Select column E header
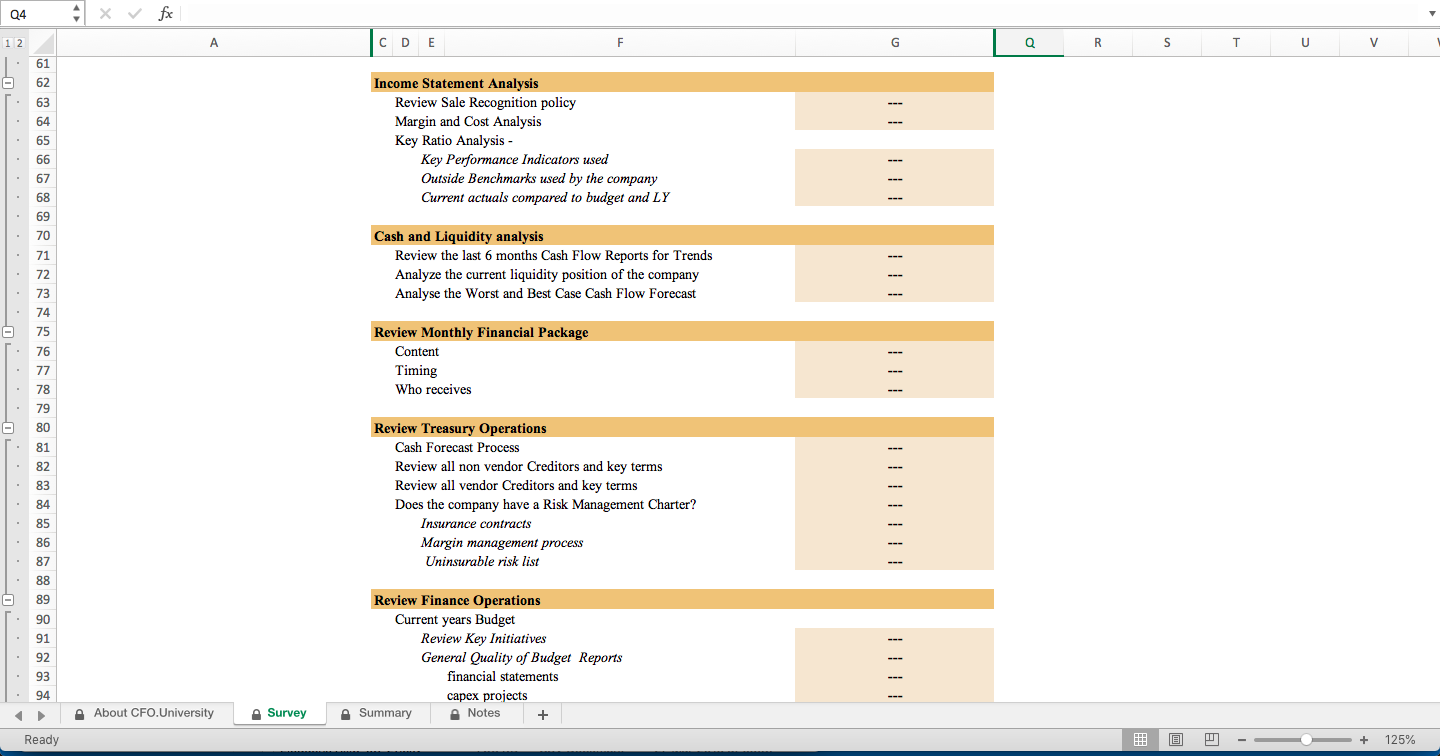Screen dimensions: 1440x756 [431, 42]
